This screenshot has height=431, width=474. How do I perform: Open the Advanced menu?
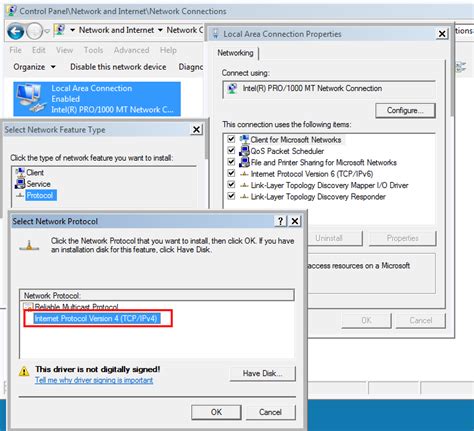[x=131, y=50]
